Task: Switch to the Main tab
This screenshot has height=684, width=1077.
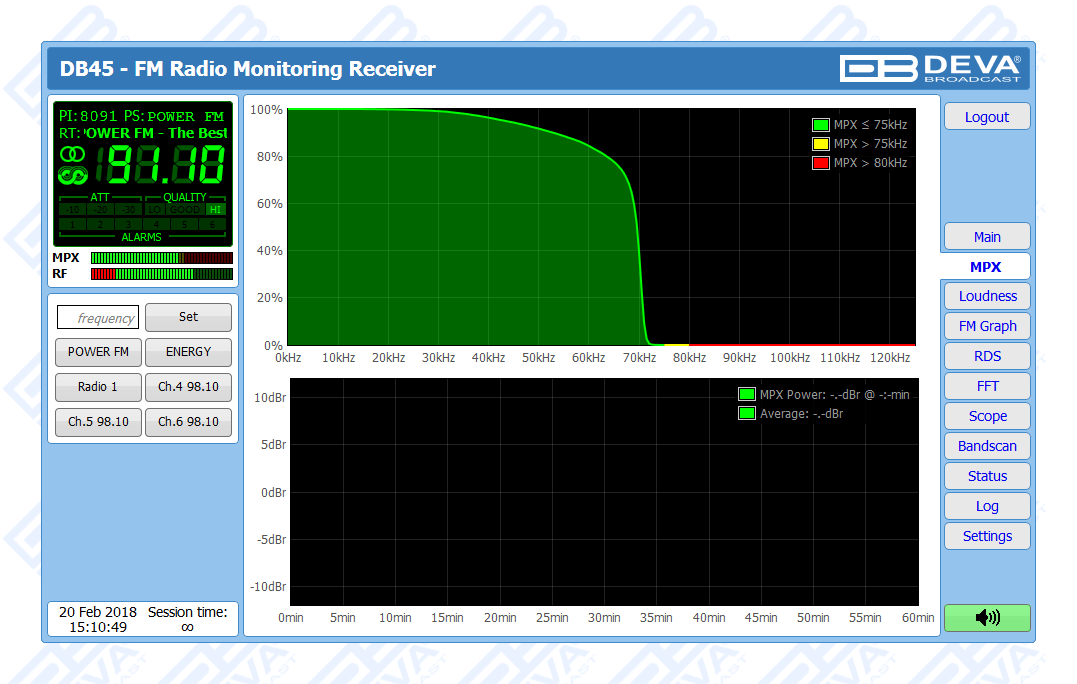Action: [x=986, y=237]
